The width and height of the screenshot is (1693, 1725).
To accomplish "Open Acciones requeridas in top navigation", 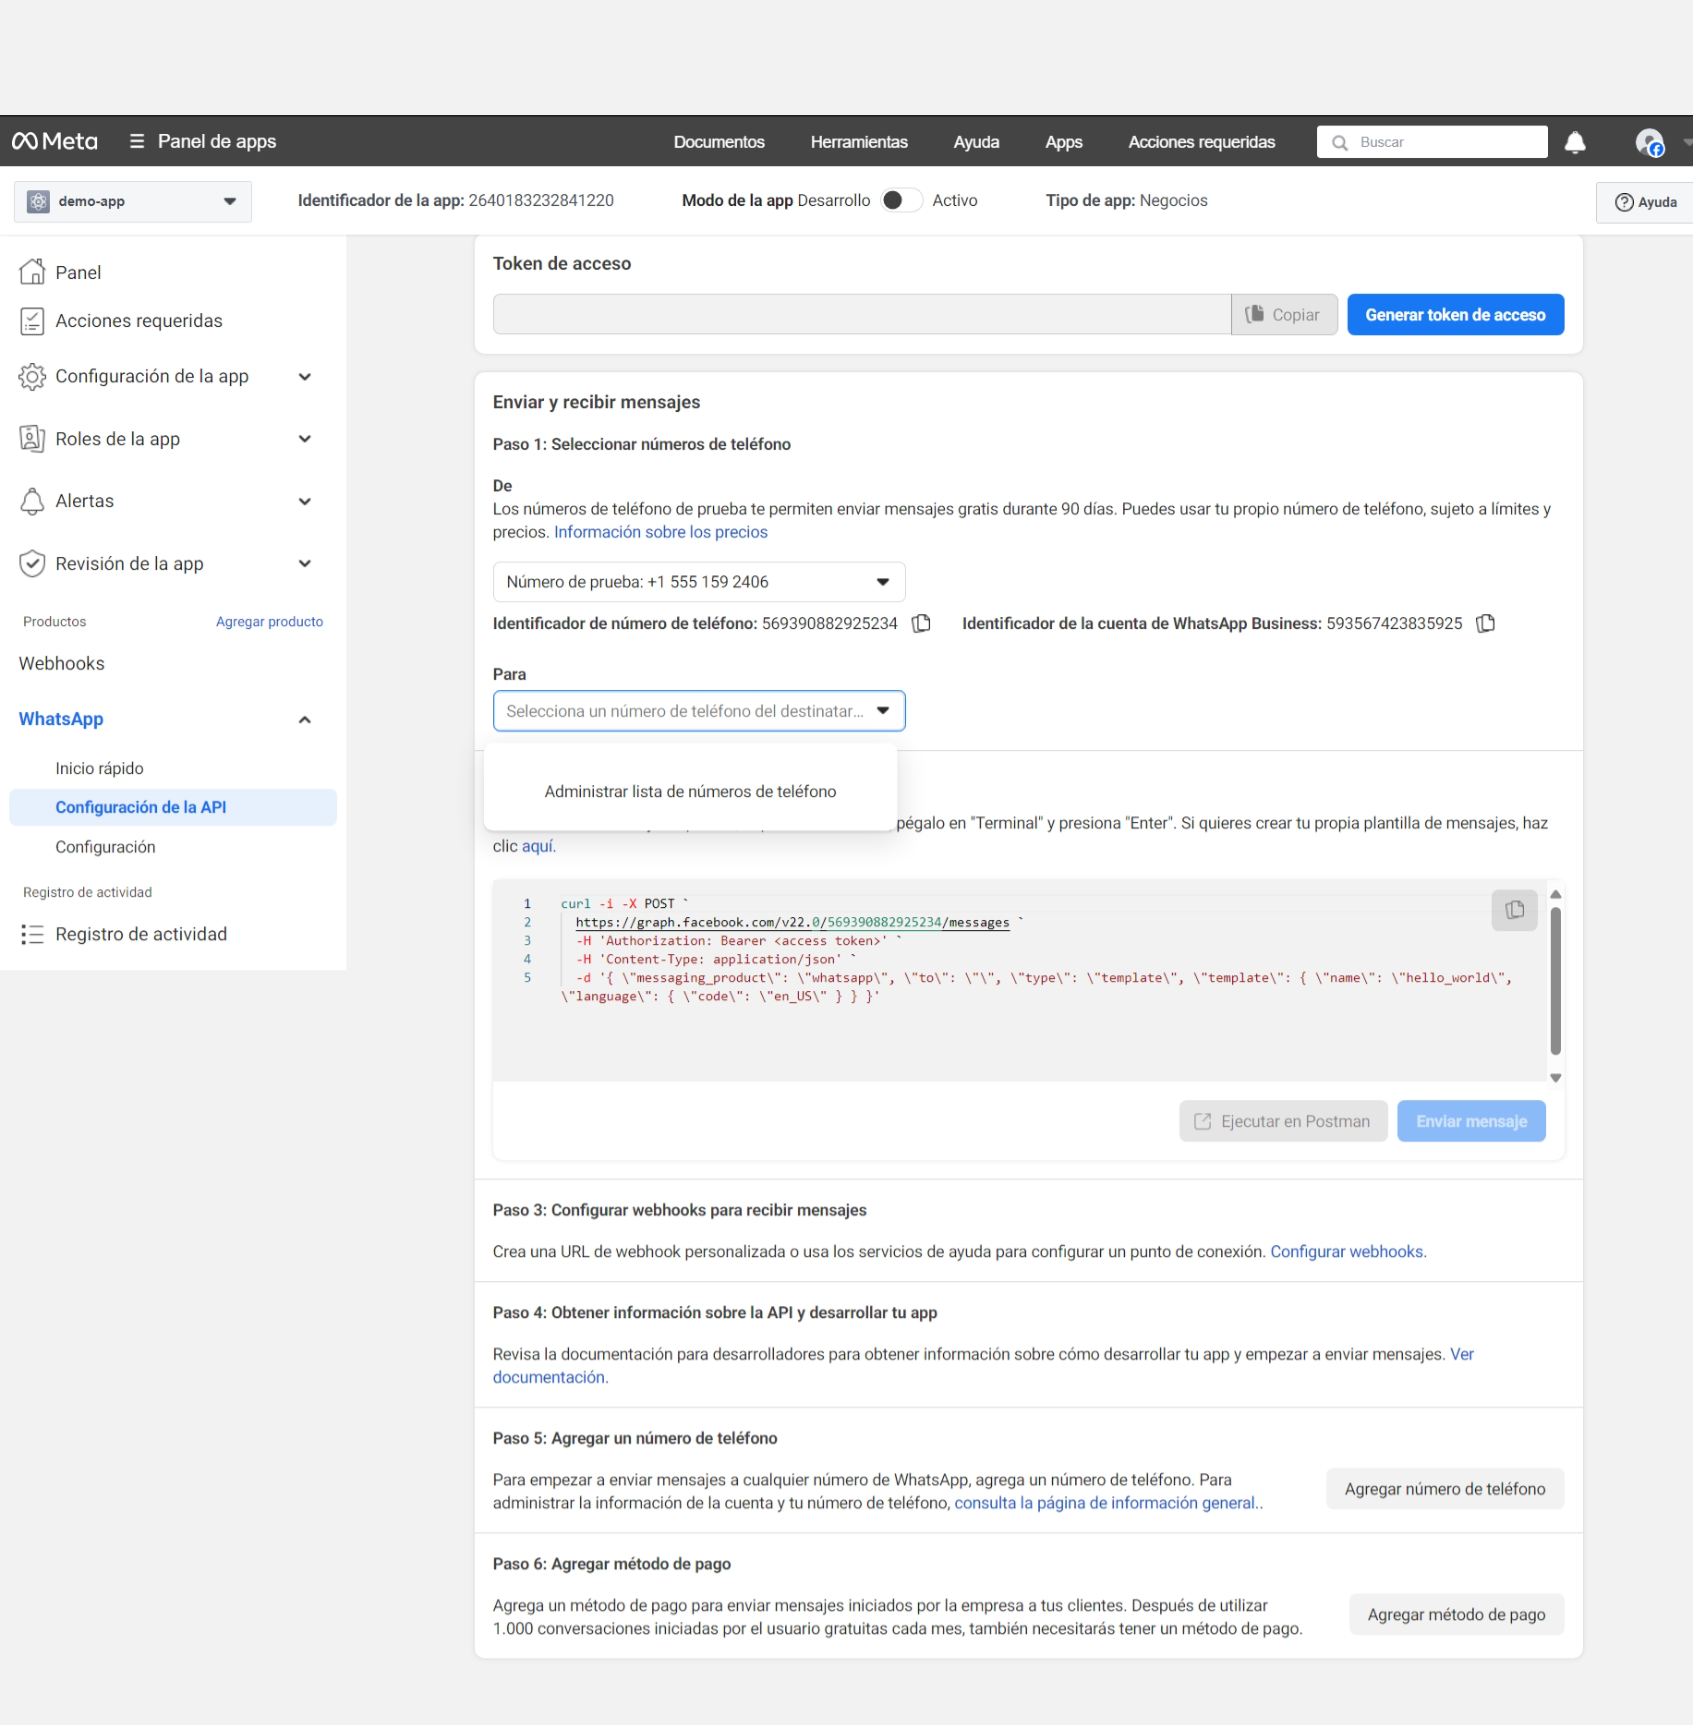I will click(1202, 142).
